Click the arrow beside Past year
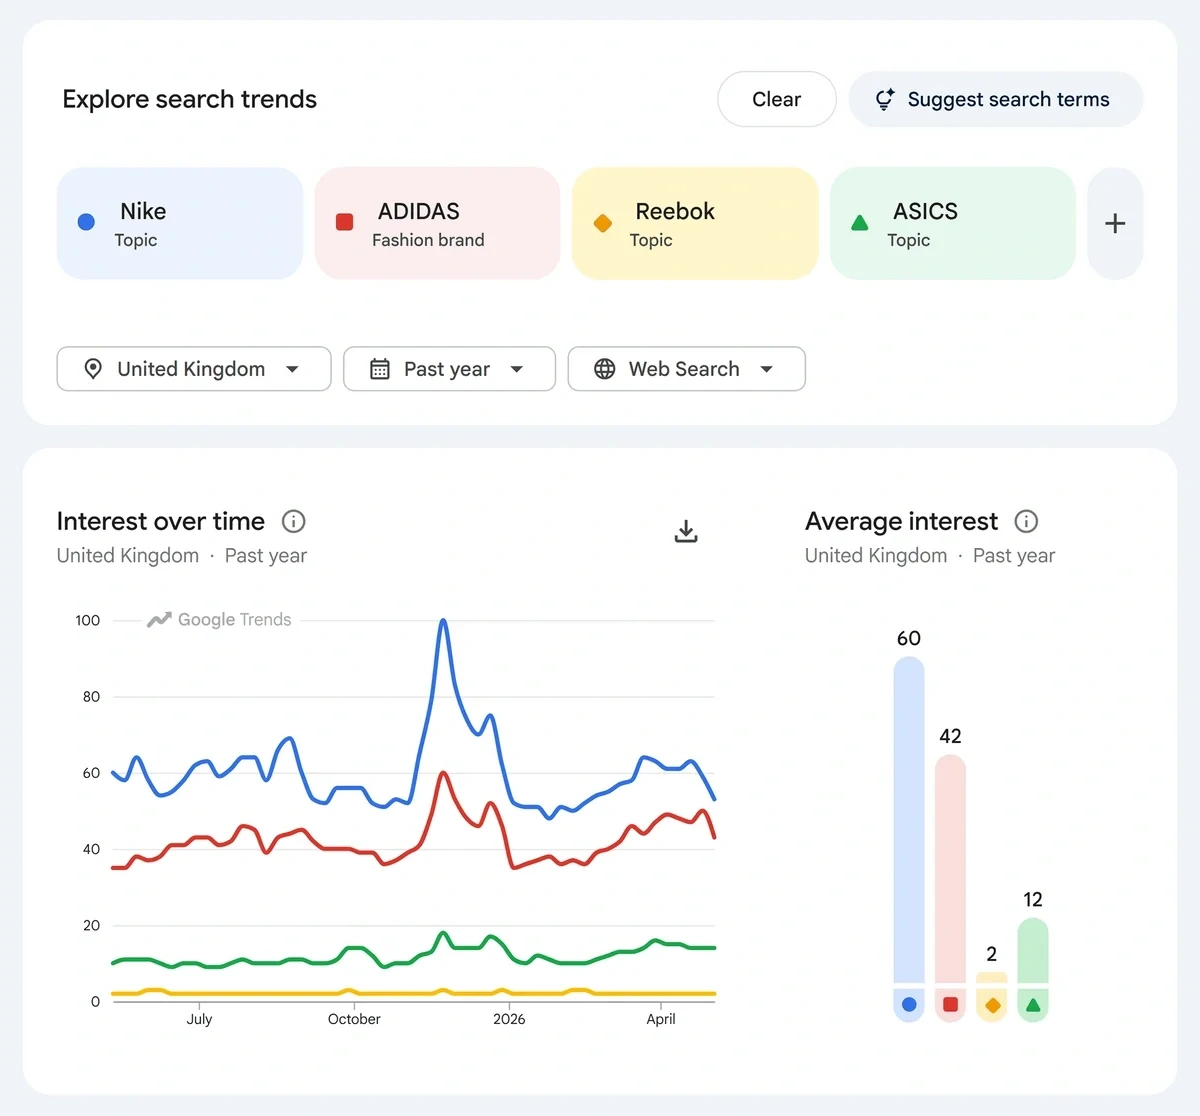This screenshot has width=1200, height=1116. point(517,369)
